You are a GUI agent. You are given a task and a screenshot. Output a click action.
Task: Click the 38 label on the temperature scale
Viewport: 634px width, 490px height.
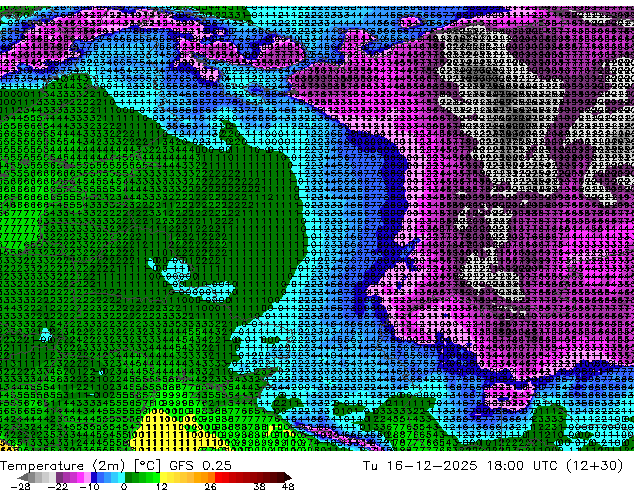(260, 486)
